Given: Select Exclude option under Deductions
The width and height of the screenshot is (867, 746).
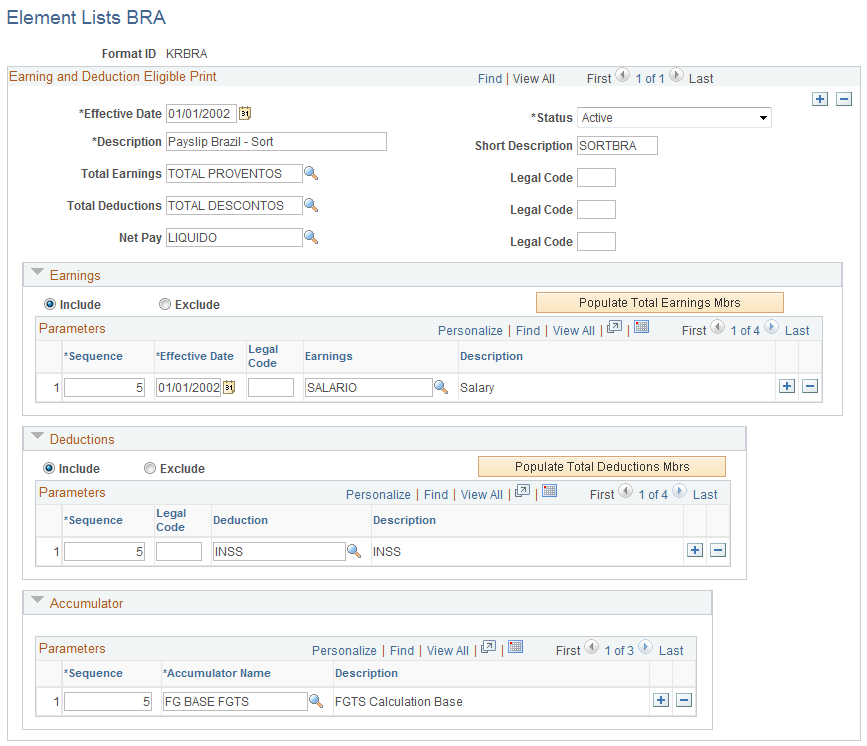Looking at the screenshot, I should pyautogui.click(x=150, y=468).
